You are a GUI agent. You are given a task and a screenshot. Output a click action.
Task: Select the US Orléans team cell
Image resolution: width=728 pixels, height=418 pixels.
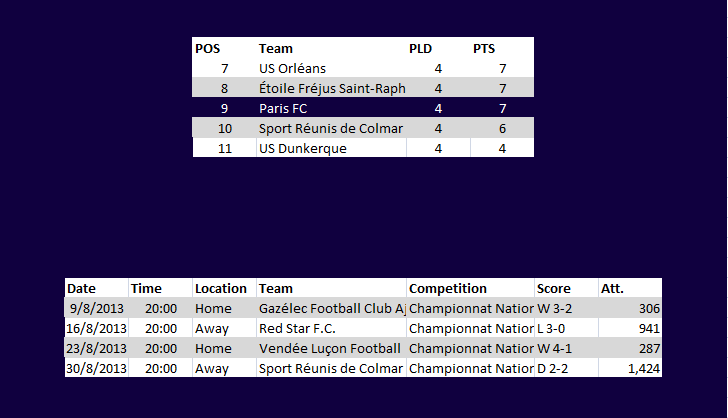(332, 68)
